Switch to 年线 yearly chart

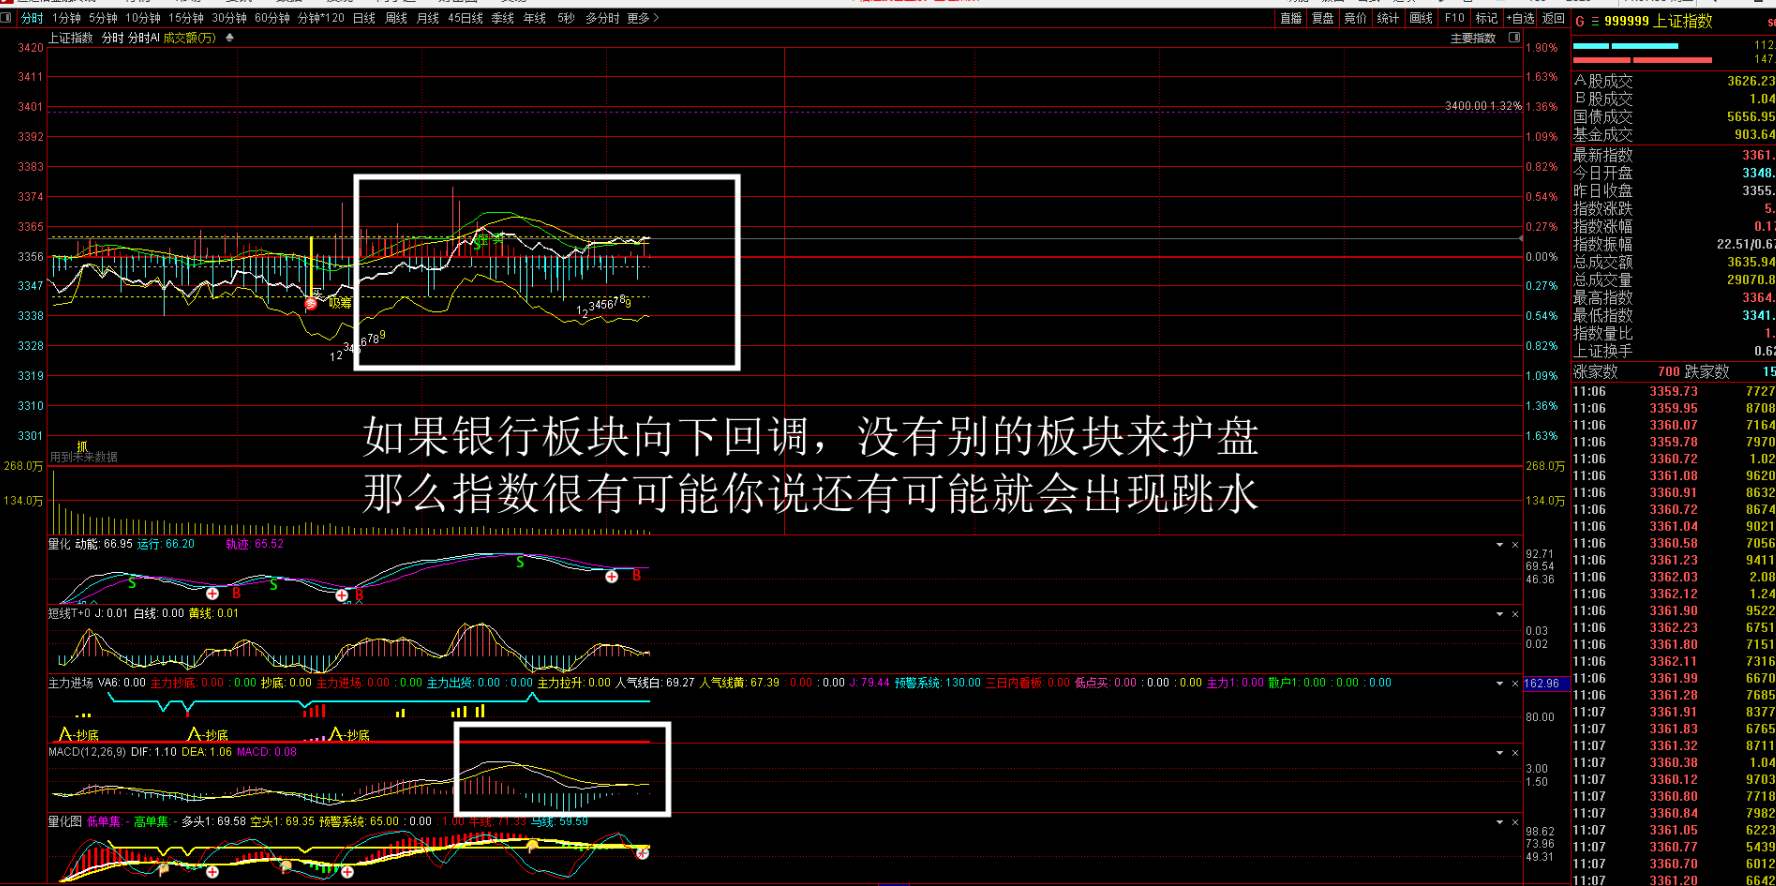[x=535, y=18]
